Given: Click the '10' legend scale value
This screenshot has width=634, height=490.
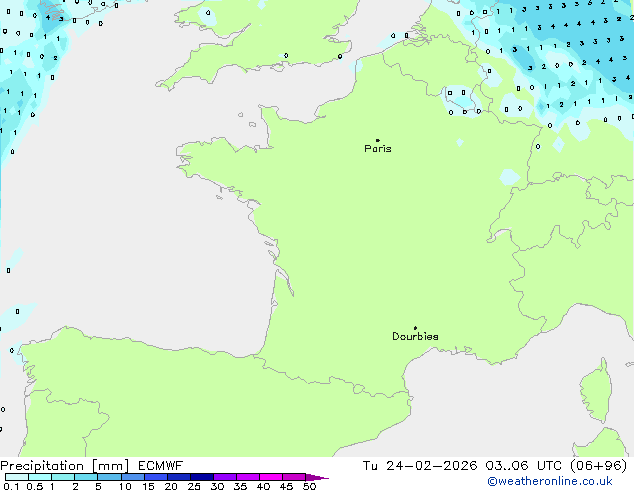Looking at the screenshot, I should [125, 486].
